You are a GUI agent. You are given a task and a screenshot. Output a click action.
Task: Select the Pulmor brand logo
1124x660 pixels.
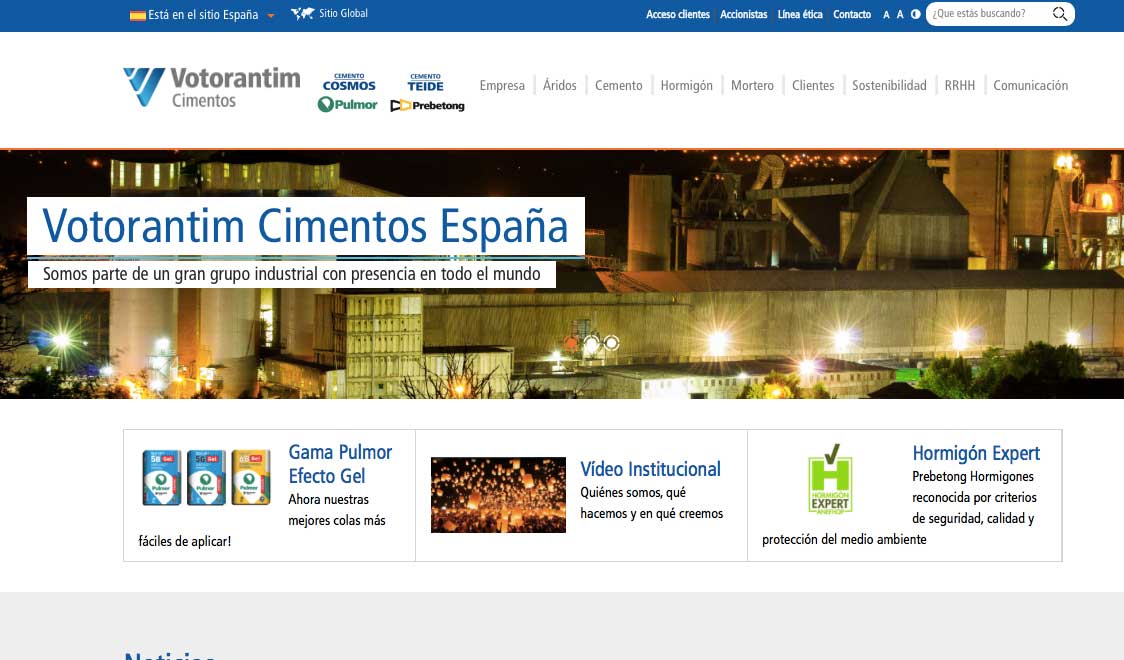pyautogui.click(x=347, y=103)
